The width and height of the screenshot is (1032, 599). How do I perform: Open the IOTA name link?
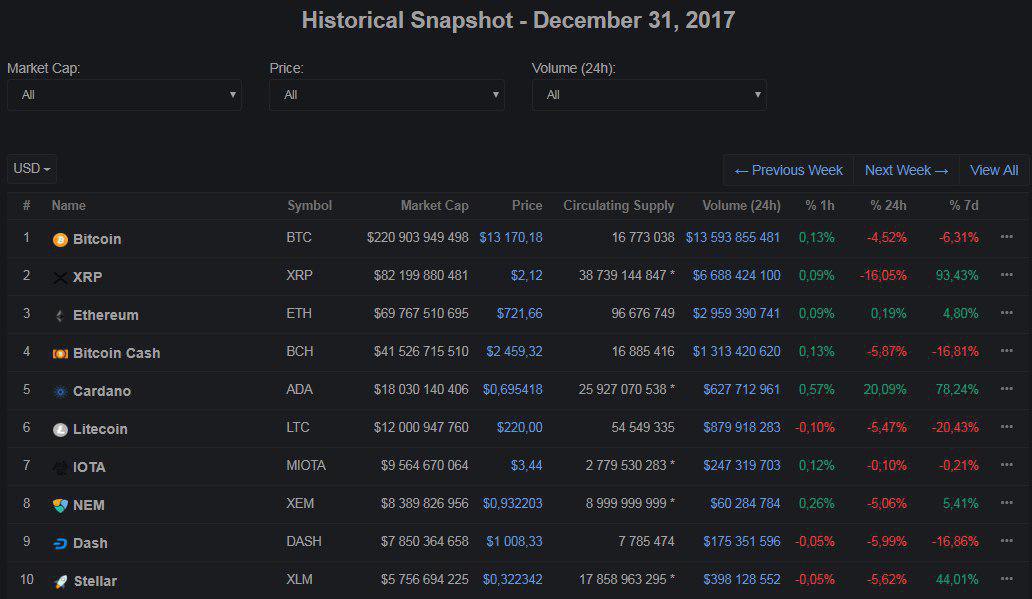(89, 467)
